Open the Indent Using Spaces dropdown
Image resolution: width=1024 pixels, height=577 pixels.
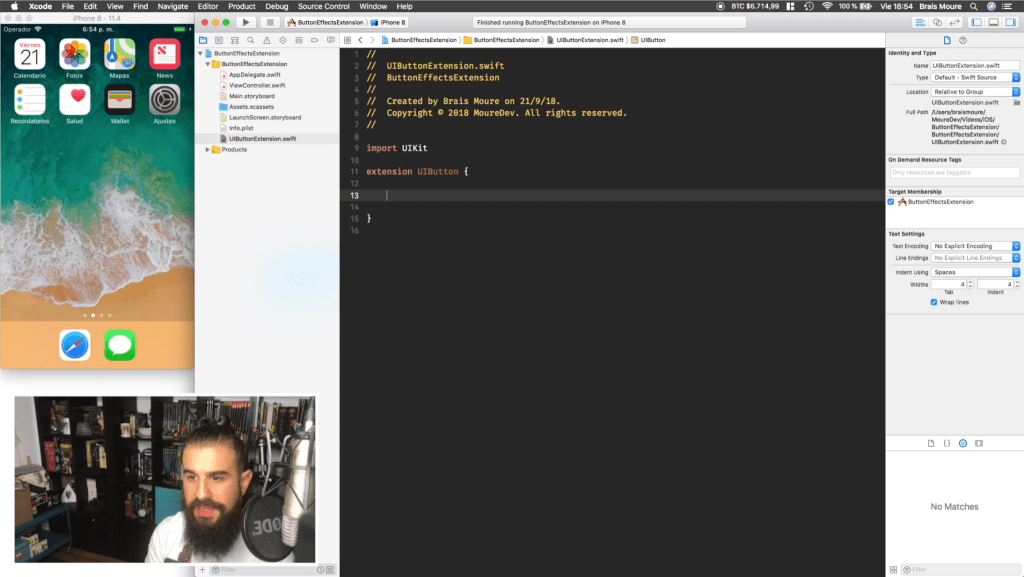(x=975, y=272)
